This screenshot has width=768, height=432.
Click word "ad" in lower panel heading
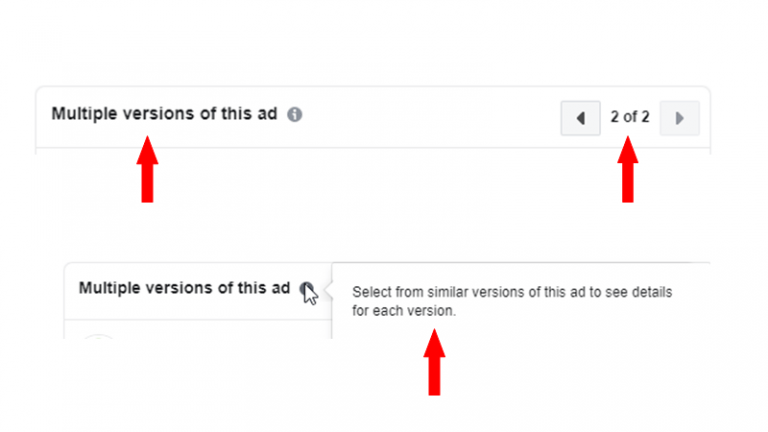281,288
